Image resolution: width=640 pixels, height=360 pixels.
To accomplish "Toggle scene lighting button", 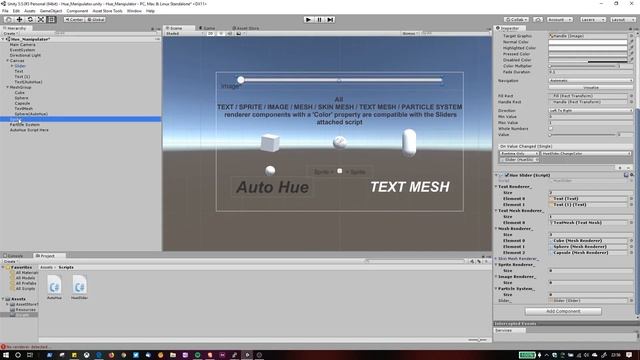I will click(x=221, y=33).
